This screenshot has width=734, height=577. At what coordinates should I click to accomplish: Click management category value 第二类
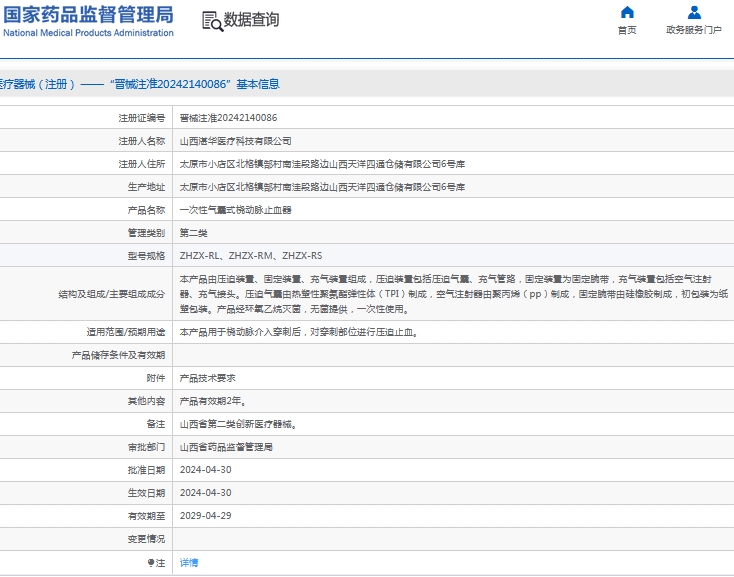click(x=193, y=233)
